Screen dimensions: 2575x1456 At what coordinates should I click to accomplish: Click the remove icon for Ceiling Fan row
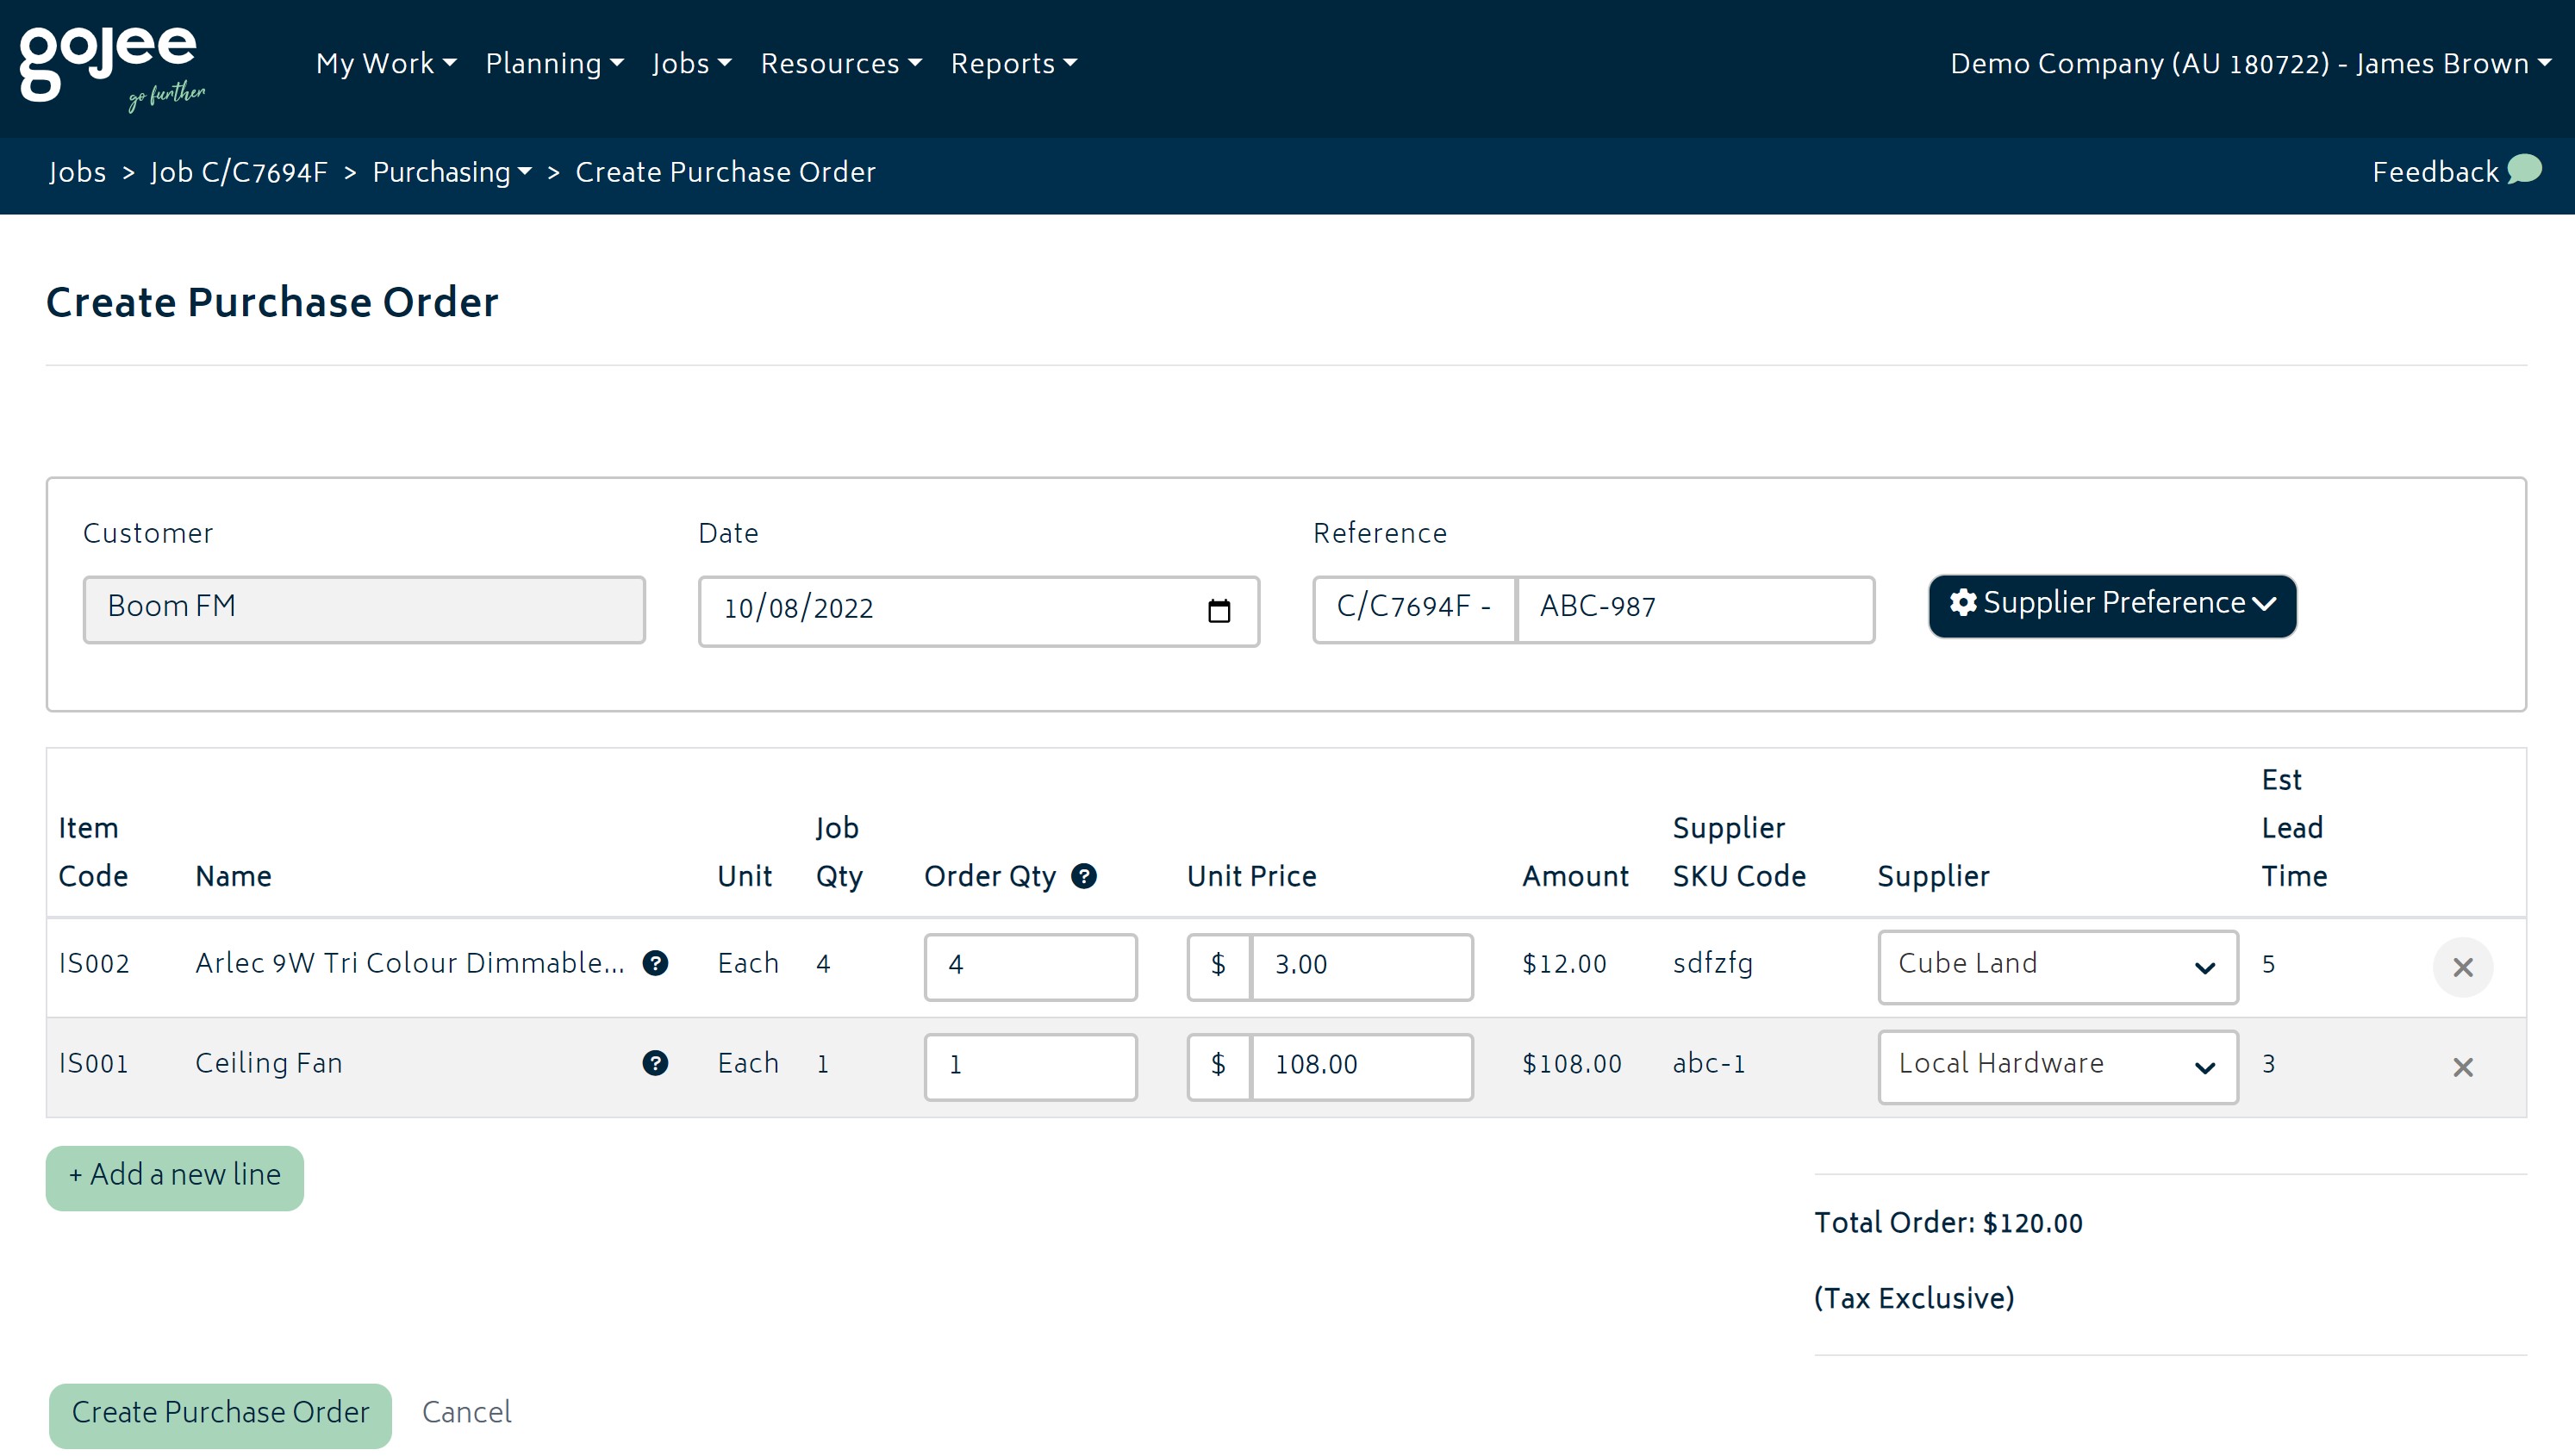(x=2462, y=1066)
